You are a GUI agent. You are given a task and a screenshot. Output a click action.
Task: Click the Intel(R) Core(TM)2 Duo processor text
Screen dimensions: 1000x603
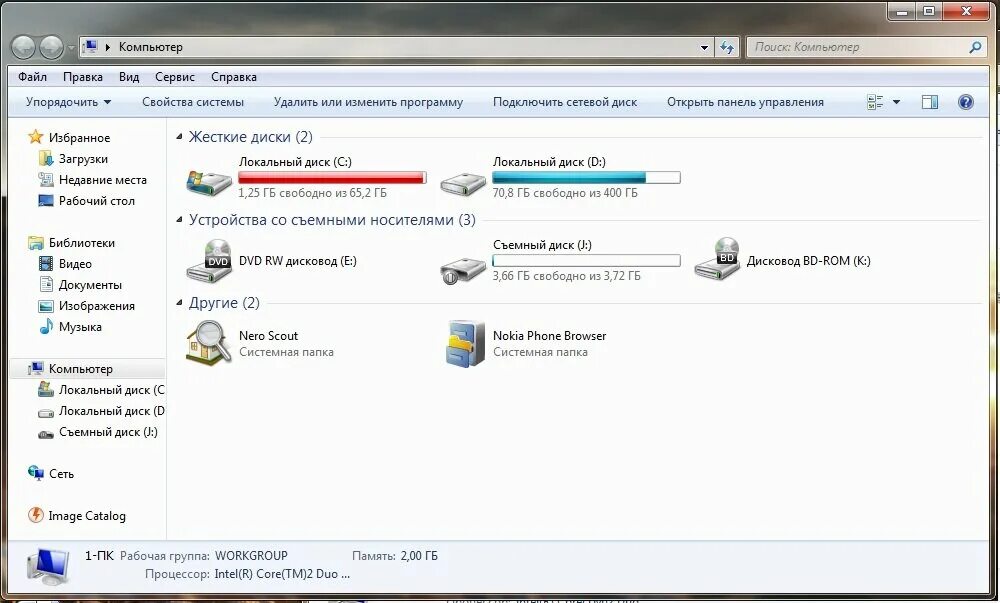(x=282, y=574)
